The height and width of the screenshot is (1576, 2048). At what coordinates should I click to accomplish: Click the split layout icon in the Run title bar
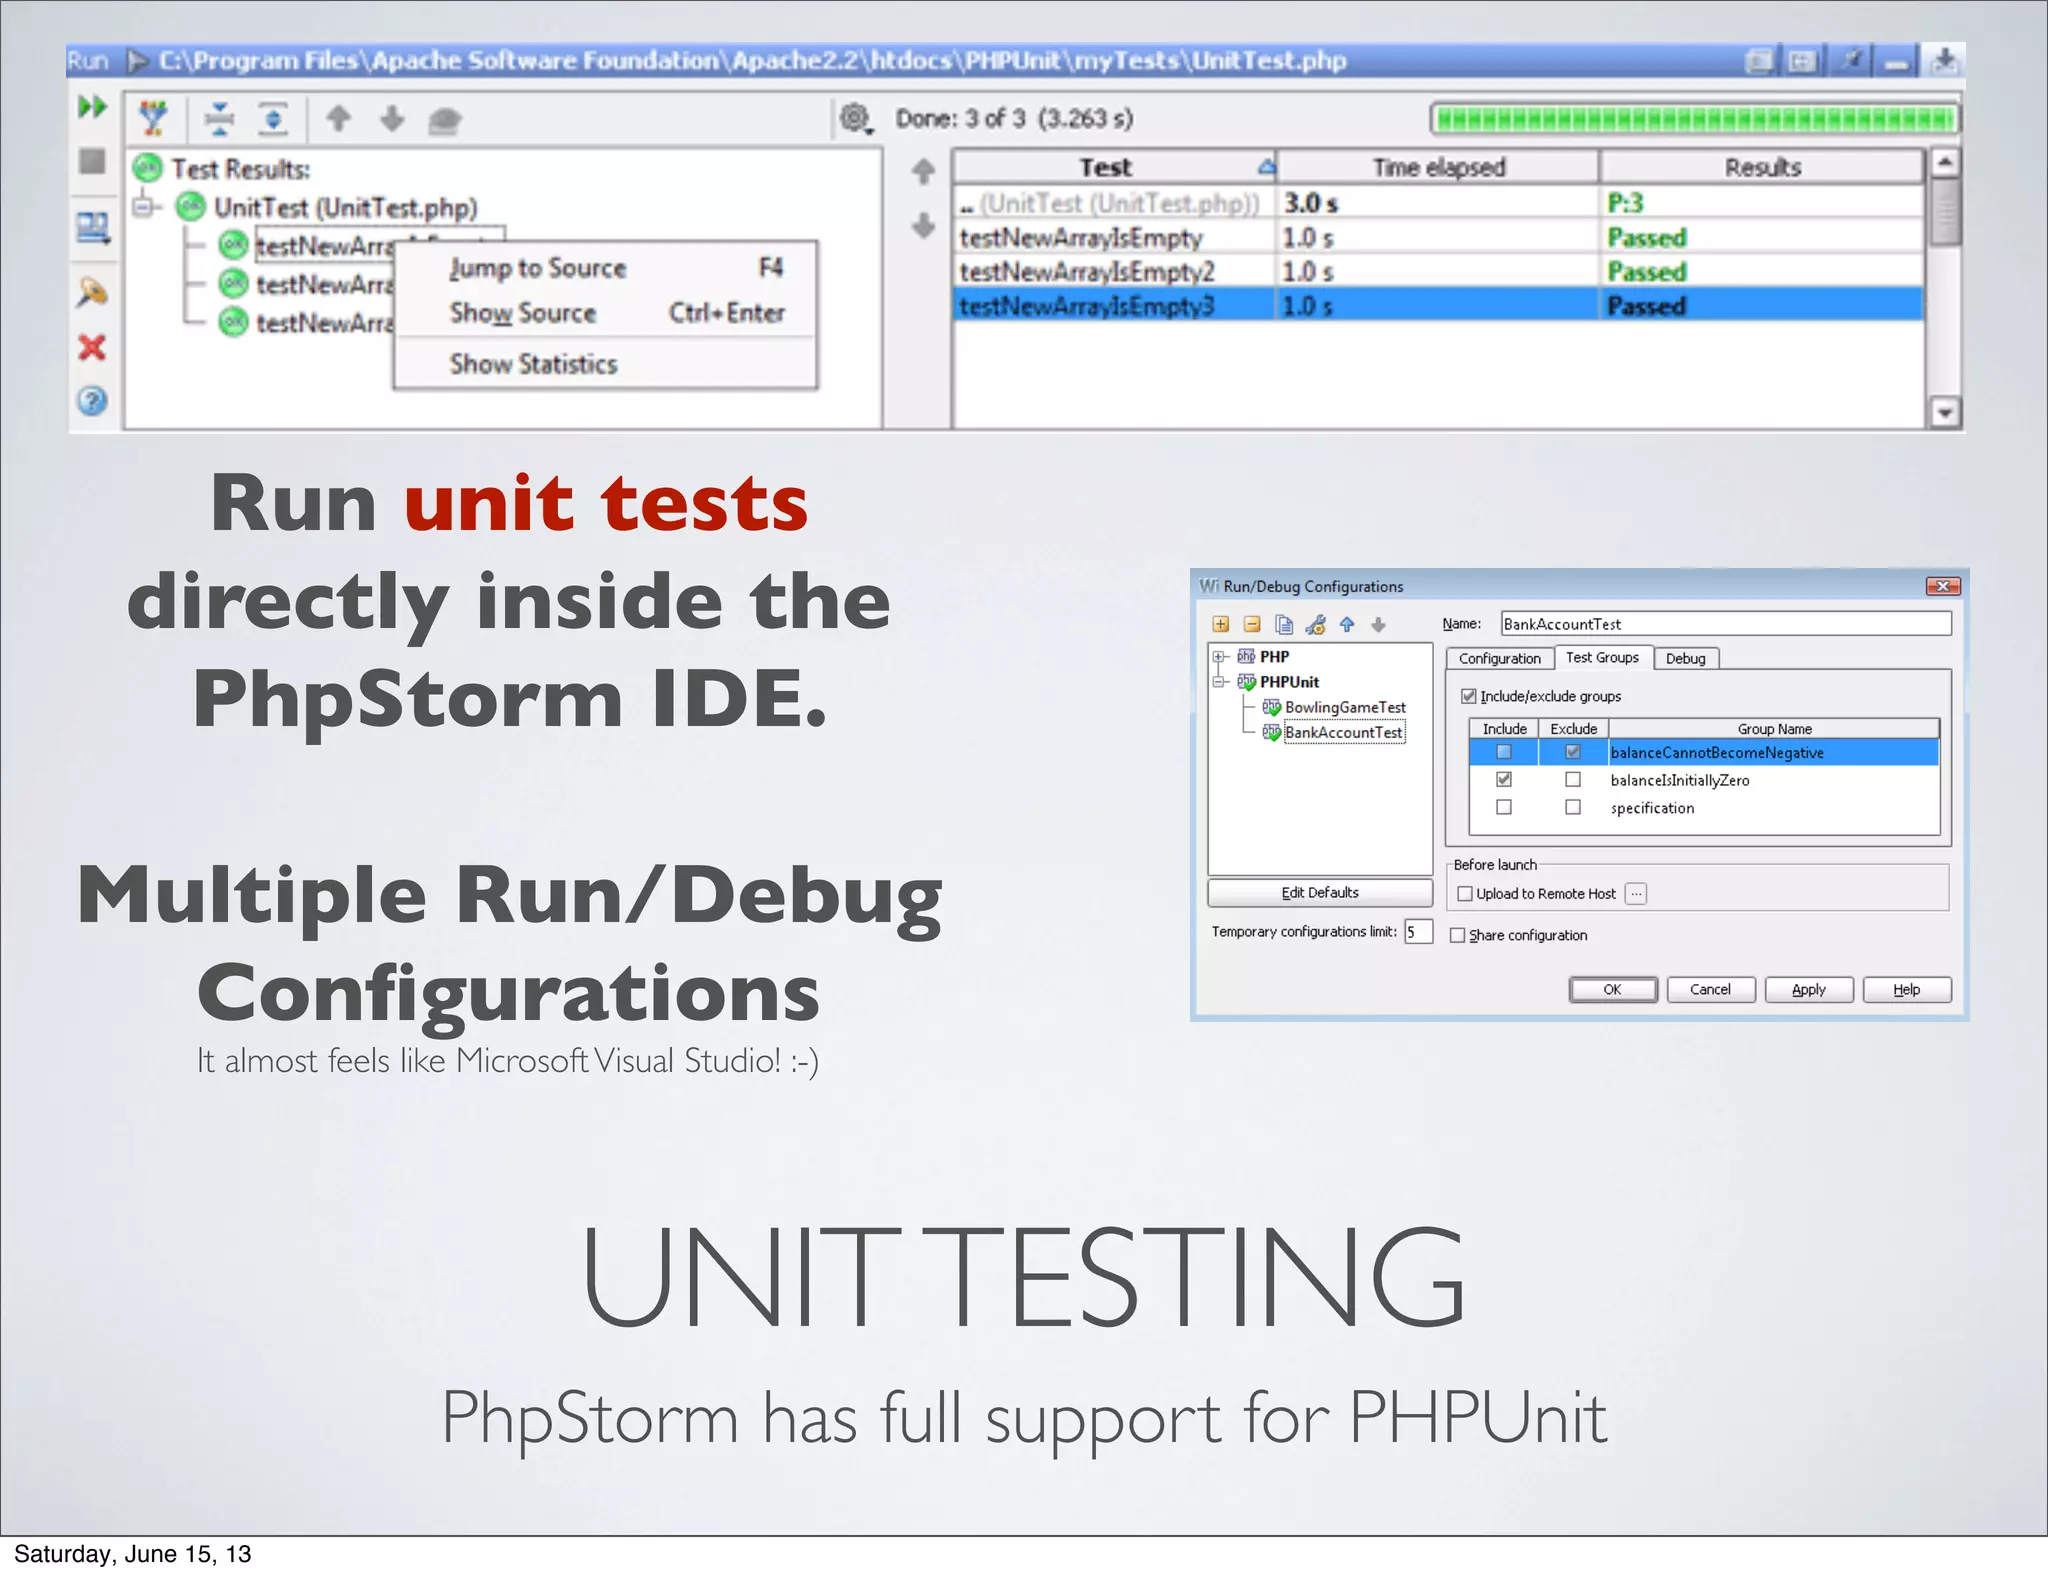click(1803, 61)
